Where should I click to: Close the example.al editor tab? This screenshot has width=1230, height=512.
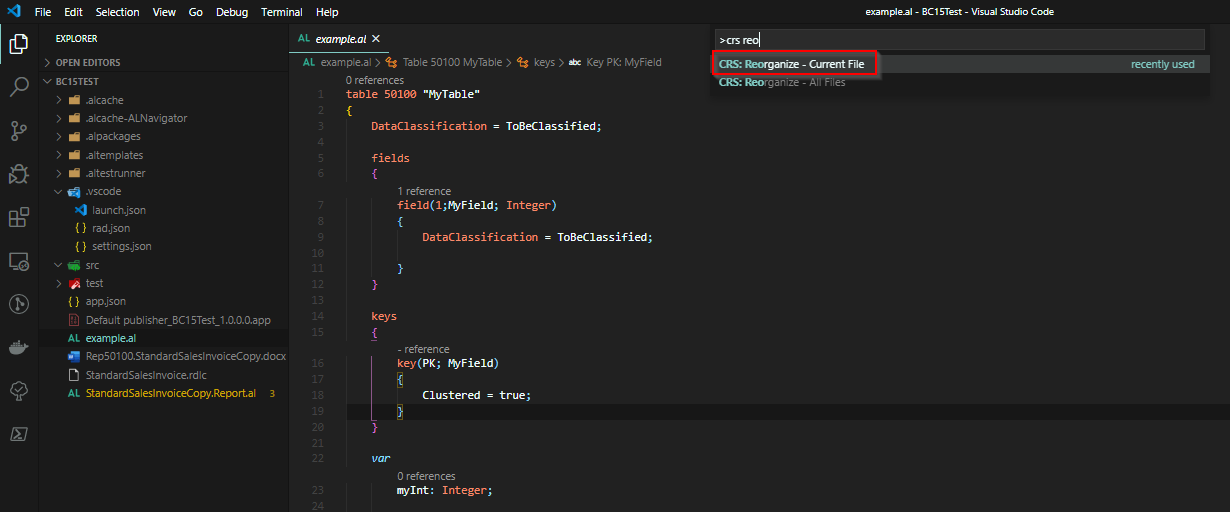point(376,39)
